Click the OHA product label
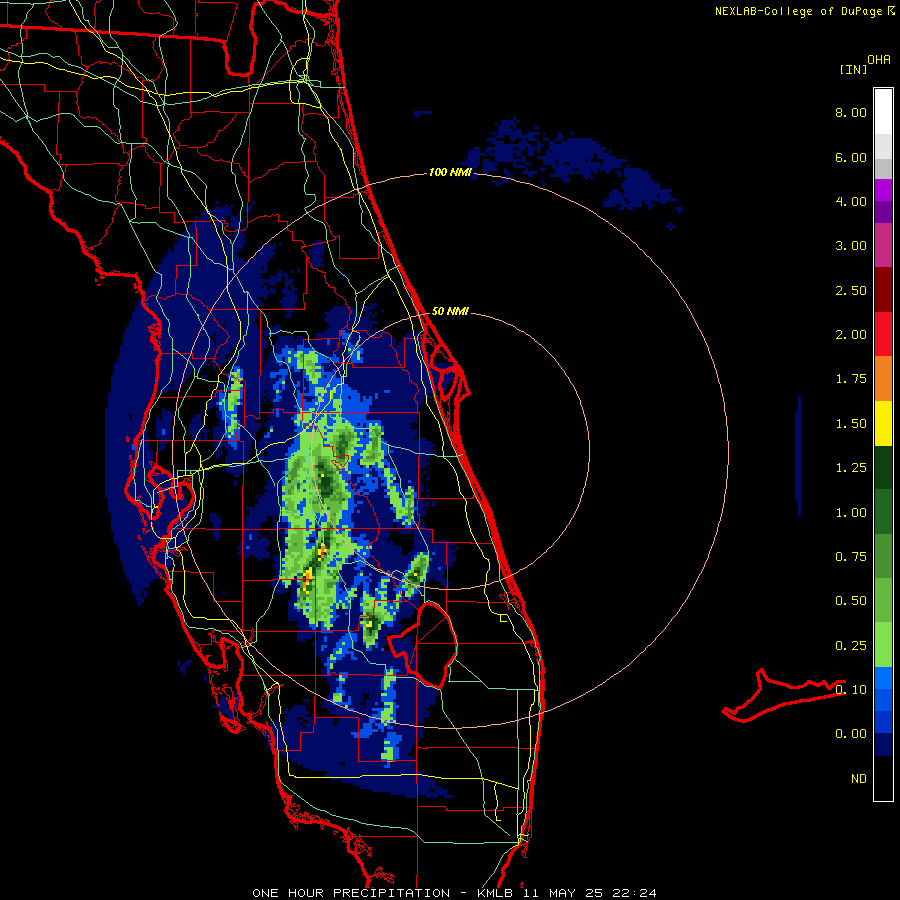Viewport: 900px width, 900px height. tap(879, 60)
